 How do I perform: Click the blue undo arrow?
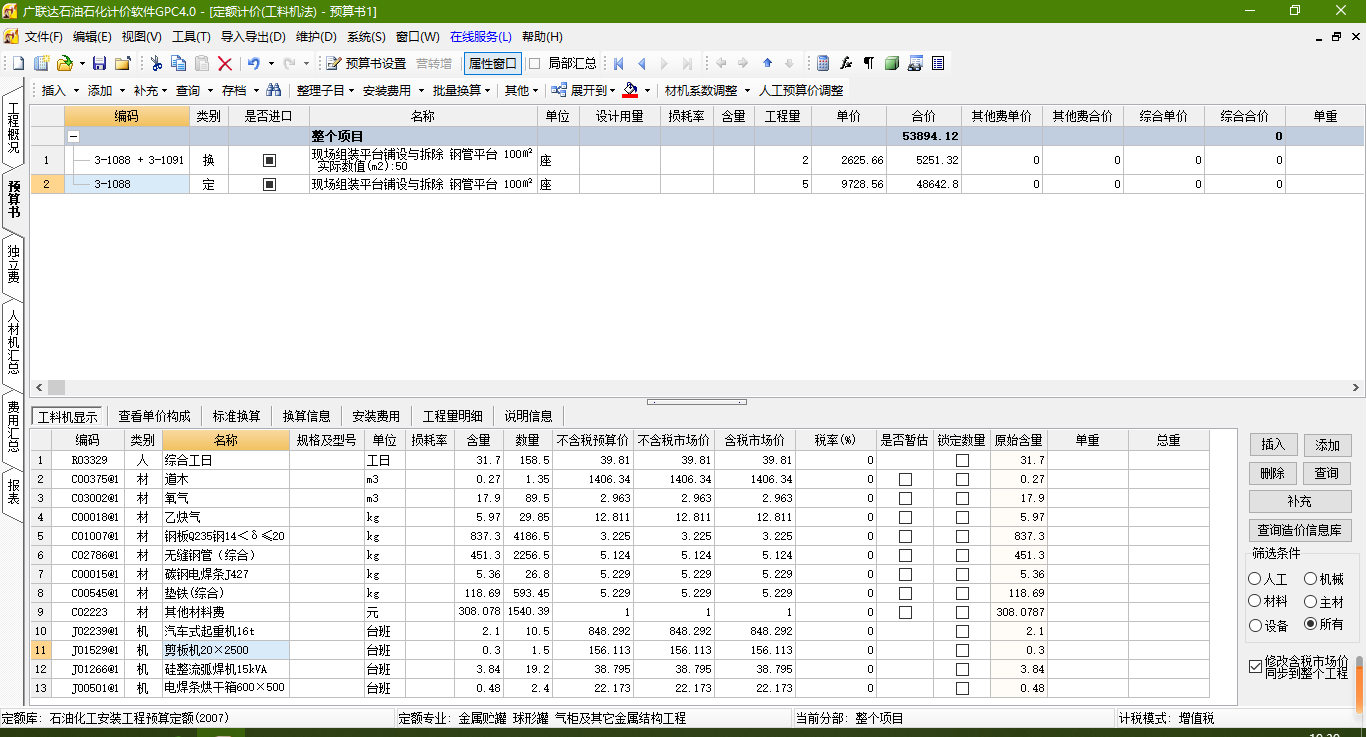(254, 63)
